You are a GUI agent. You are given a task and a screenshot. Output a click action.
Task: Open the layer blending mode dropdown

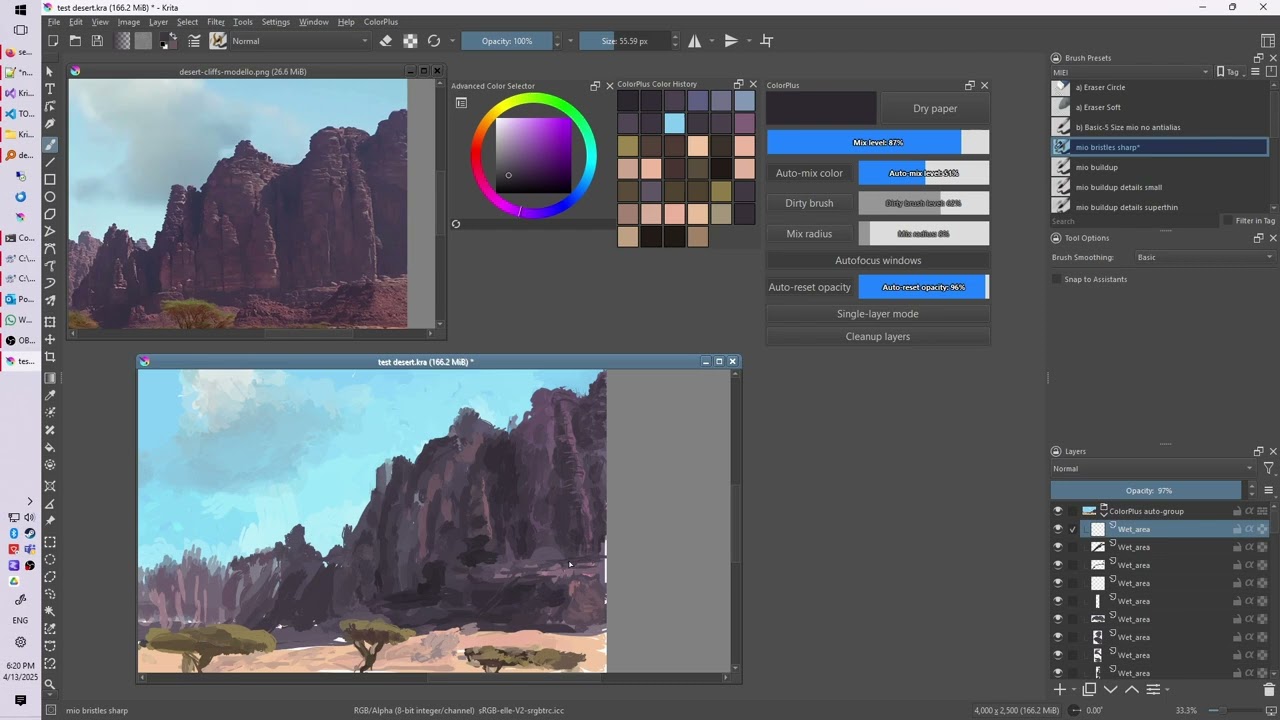click(x=1152, y=468)
